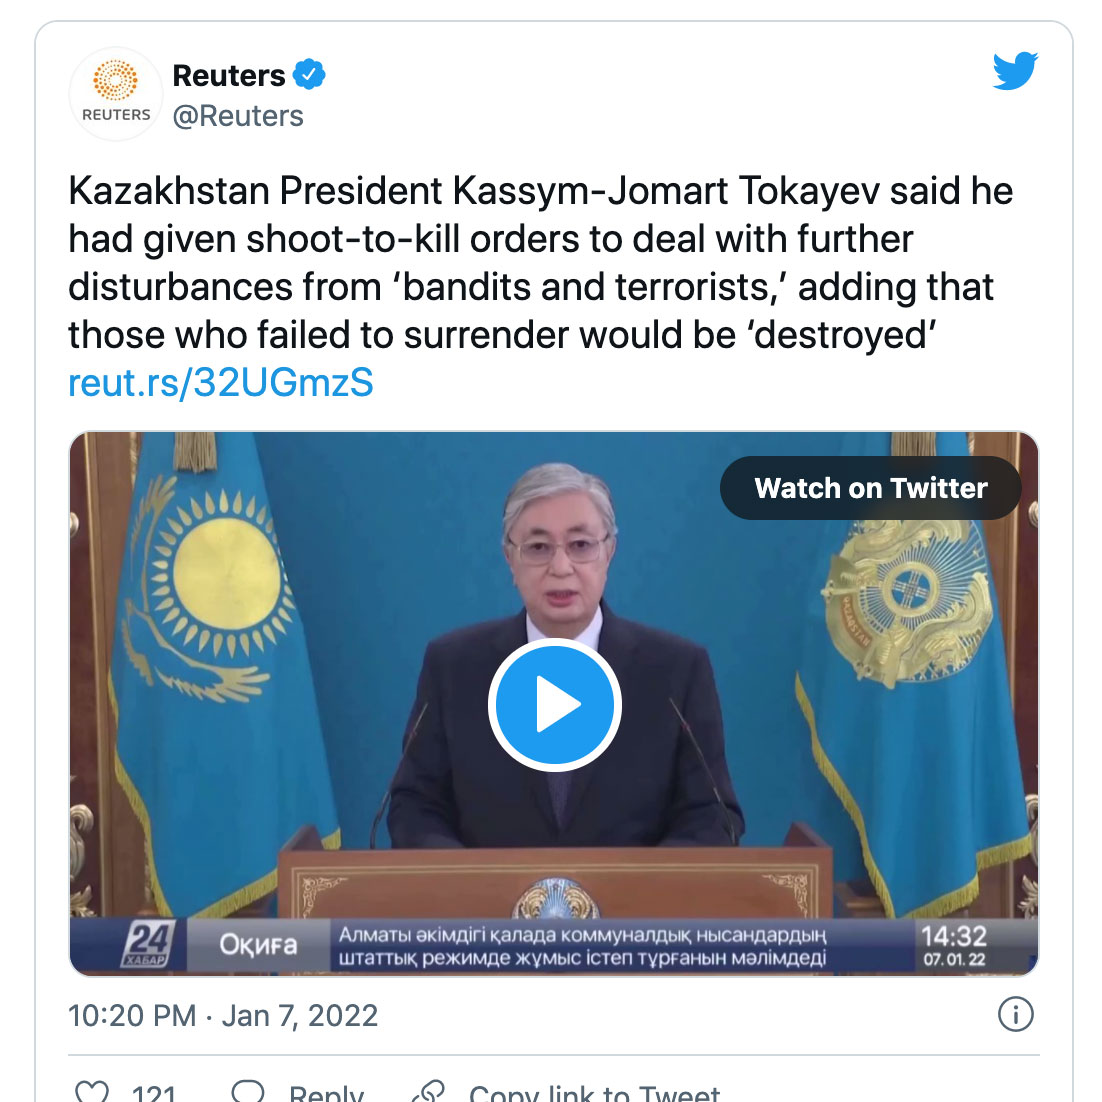Click the 121 likes count
1102x1102 pixels.
click(154, 1093)
